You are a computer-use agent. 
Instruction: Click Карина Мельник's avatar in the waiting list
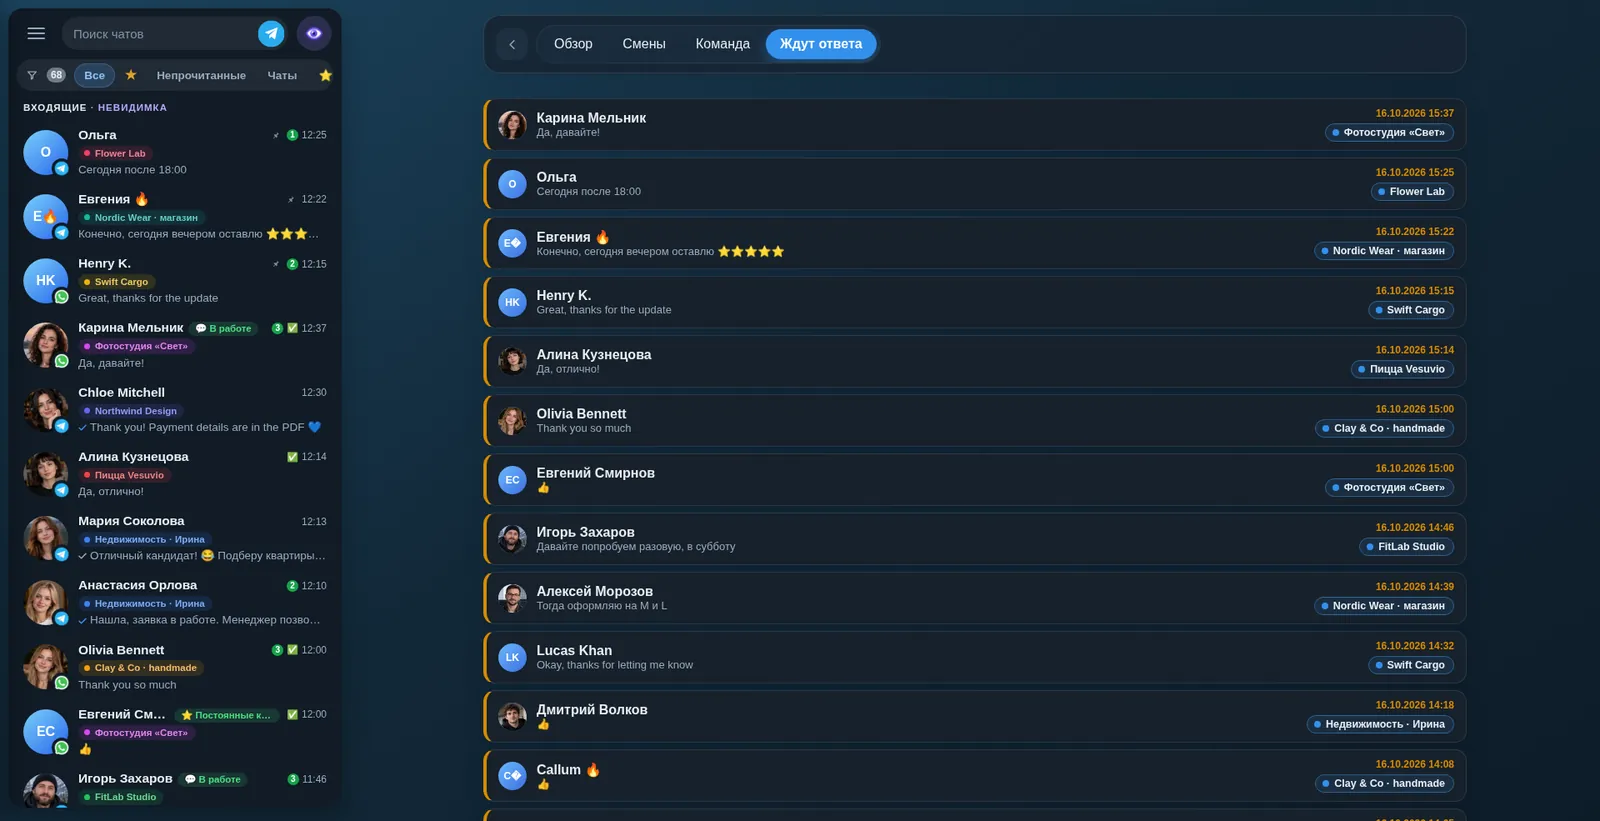coord(512,125)
